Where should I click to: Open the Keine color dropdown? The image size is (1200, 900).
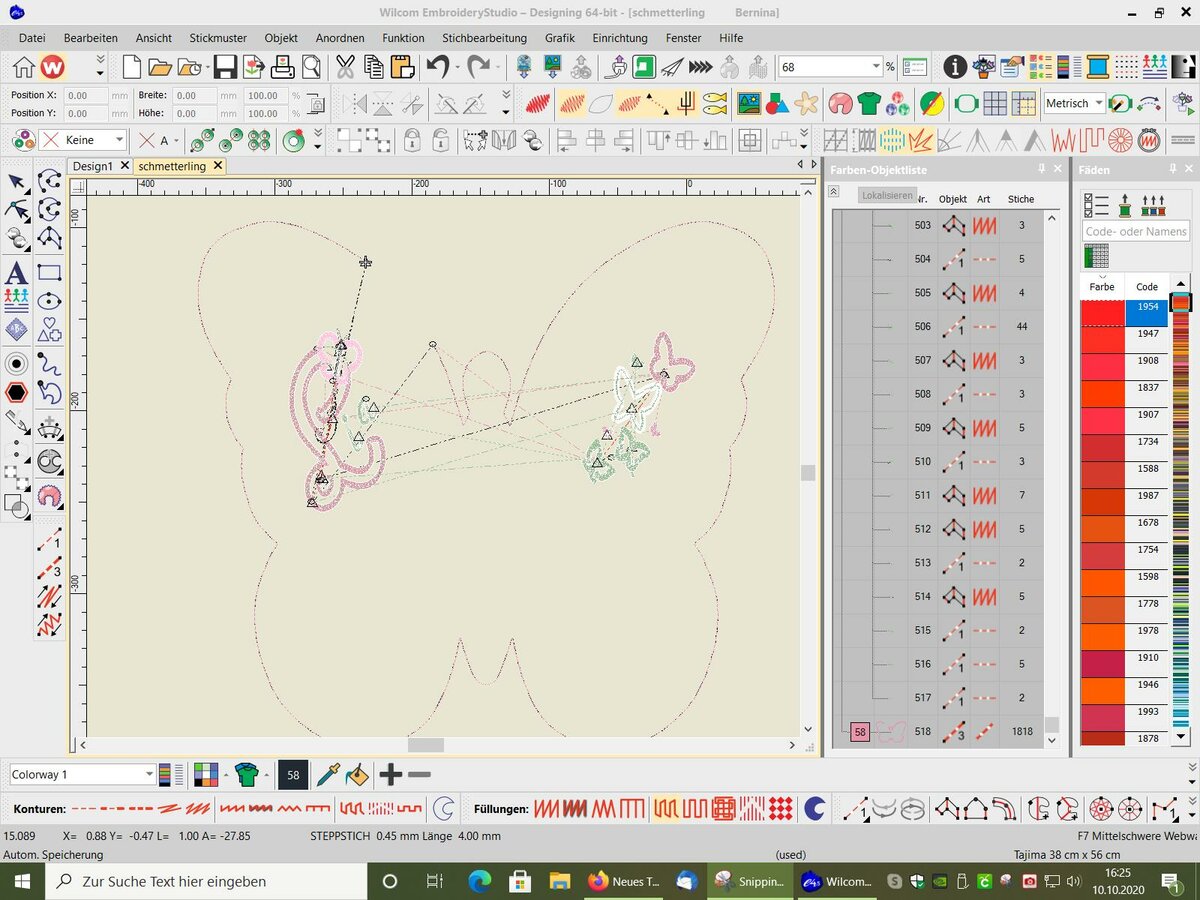click(119, 140)
